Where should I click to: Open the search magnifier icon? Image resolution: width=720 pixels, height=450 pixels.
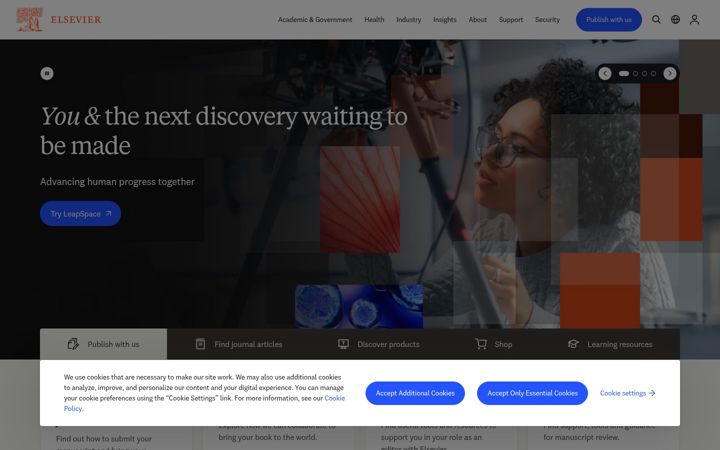(656, 19)
